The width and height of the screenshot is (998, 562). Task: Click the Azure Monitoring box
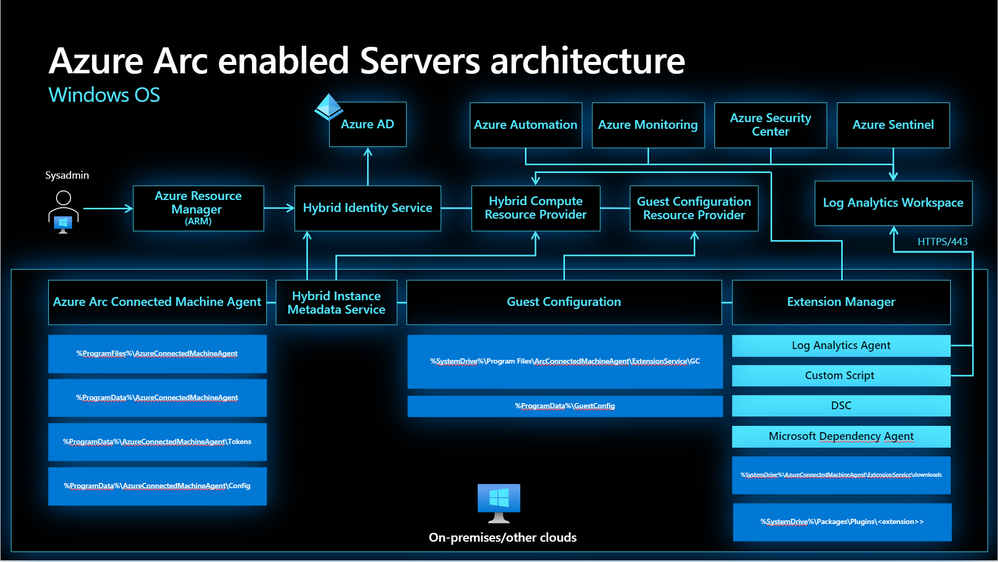tap(648, 125)
